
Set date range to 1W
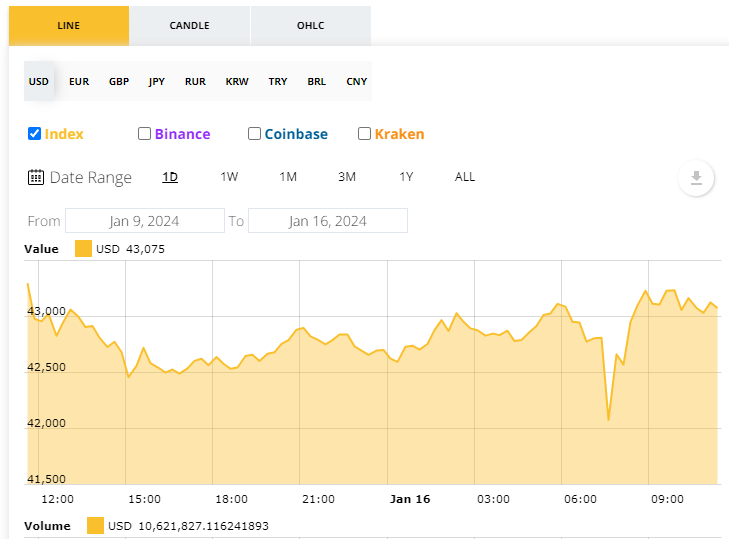pyautogui.click(x=229, y=177)
